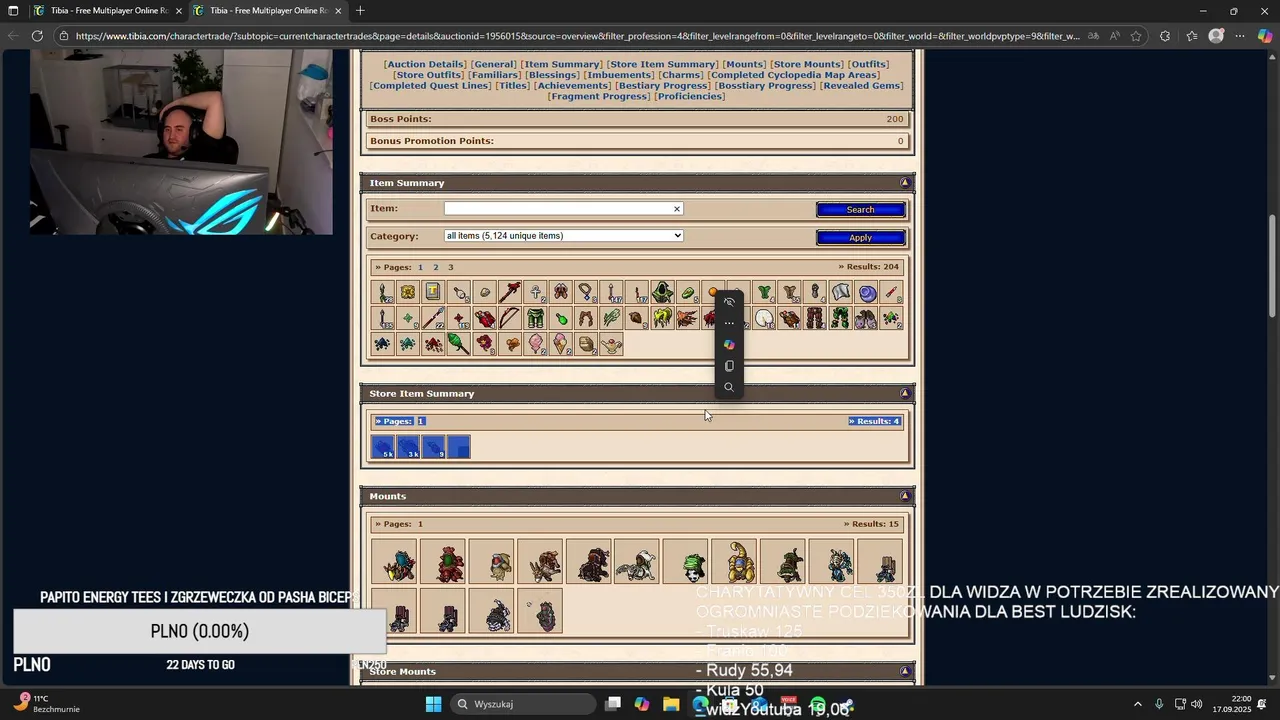This screenshot has width=1280, height=720.
Task: Select the golden oil lamp item
Action: point(611,345)
